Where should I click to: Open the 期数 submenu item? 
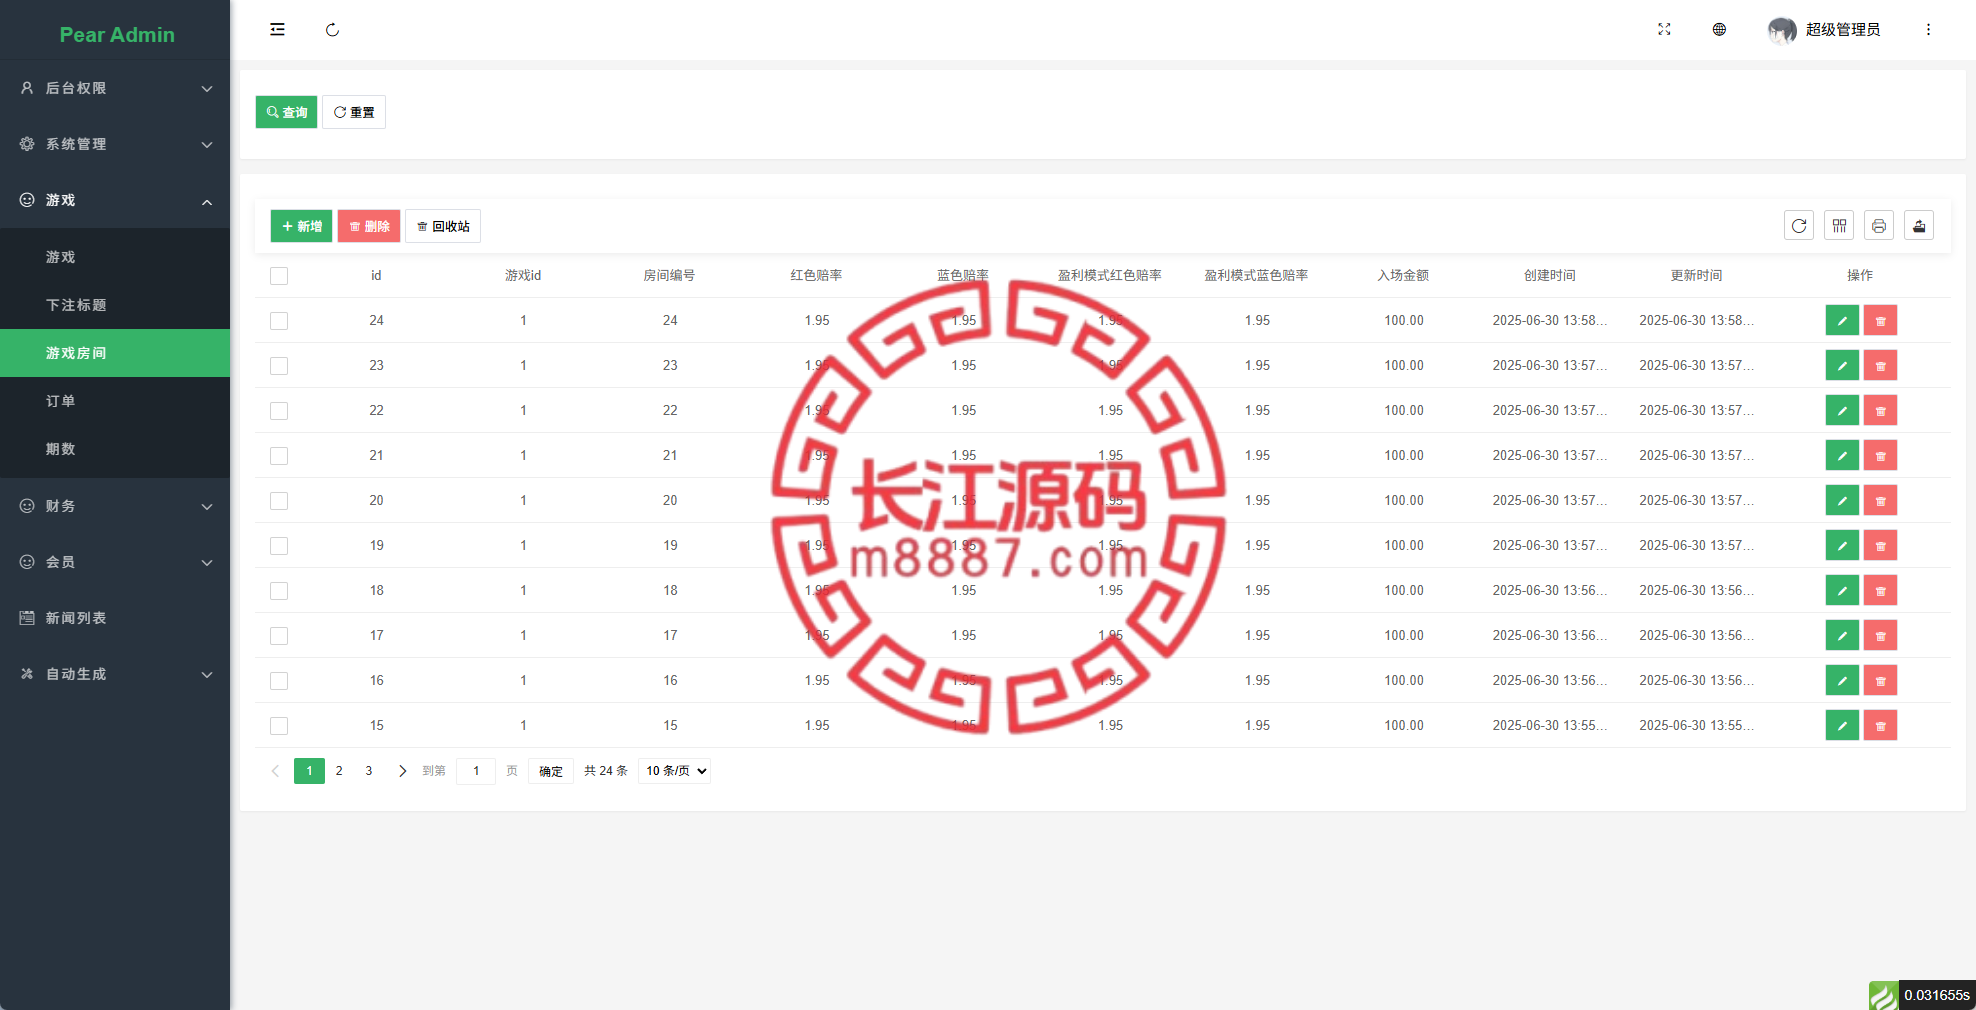[x=115, y=449]
